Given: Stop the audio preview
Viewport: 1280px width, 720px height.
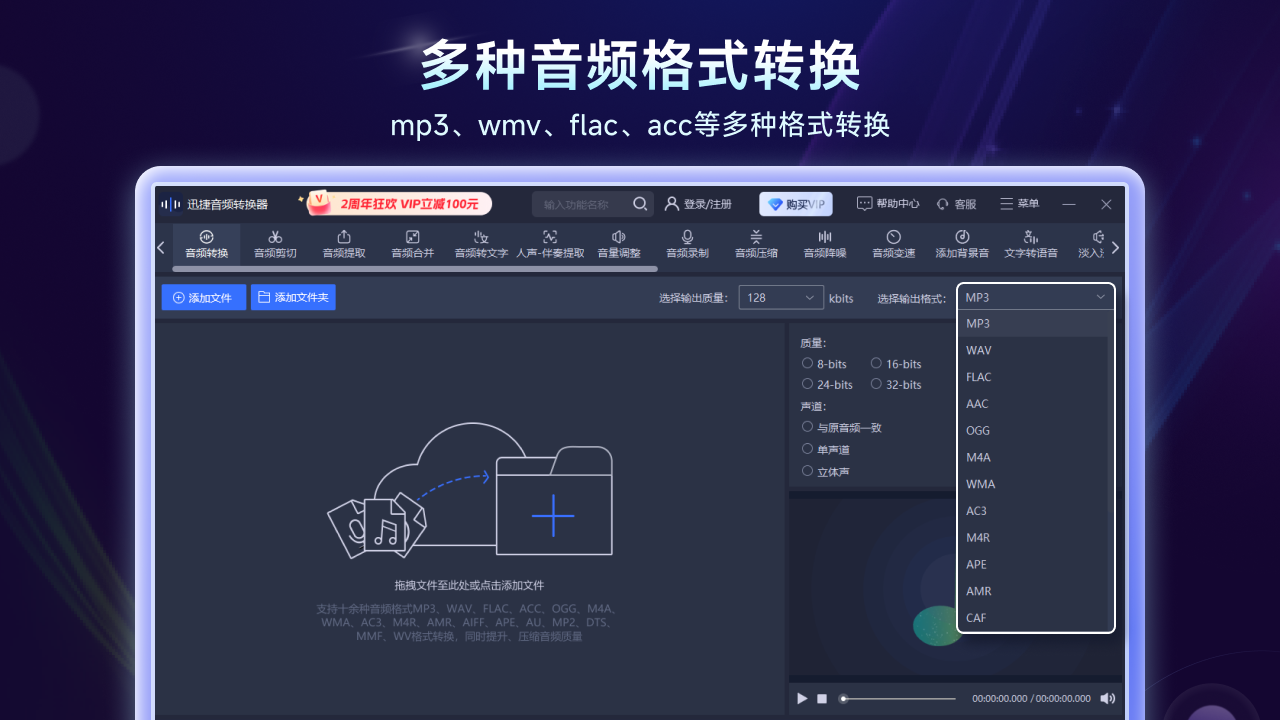Looking at the screenshot, I should 822,698.
